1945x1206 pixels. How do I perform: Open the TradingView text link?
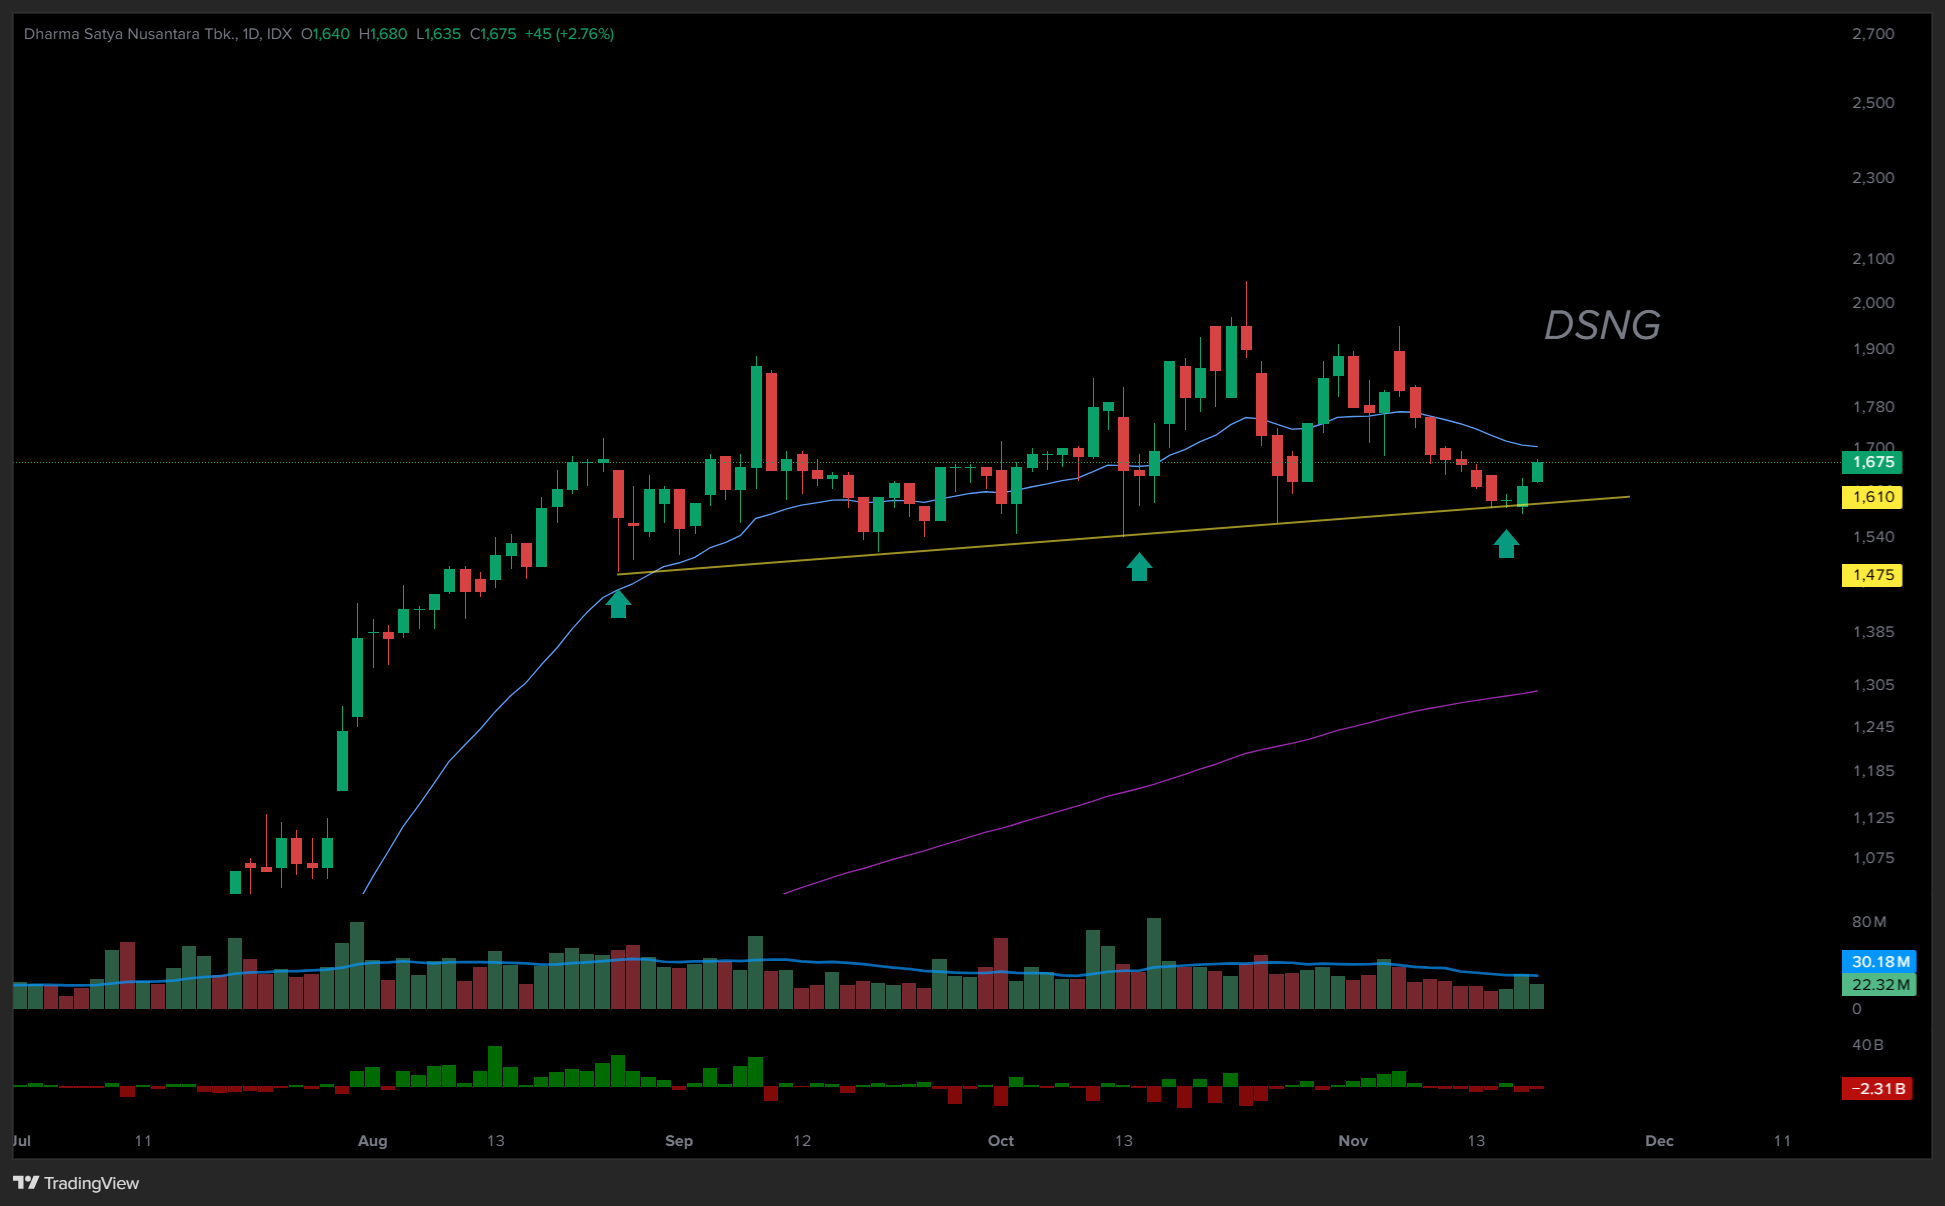point(91,1183)
